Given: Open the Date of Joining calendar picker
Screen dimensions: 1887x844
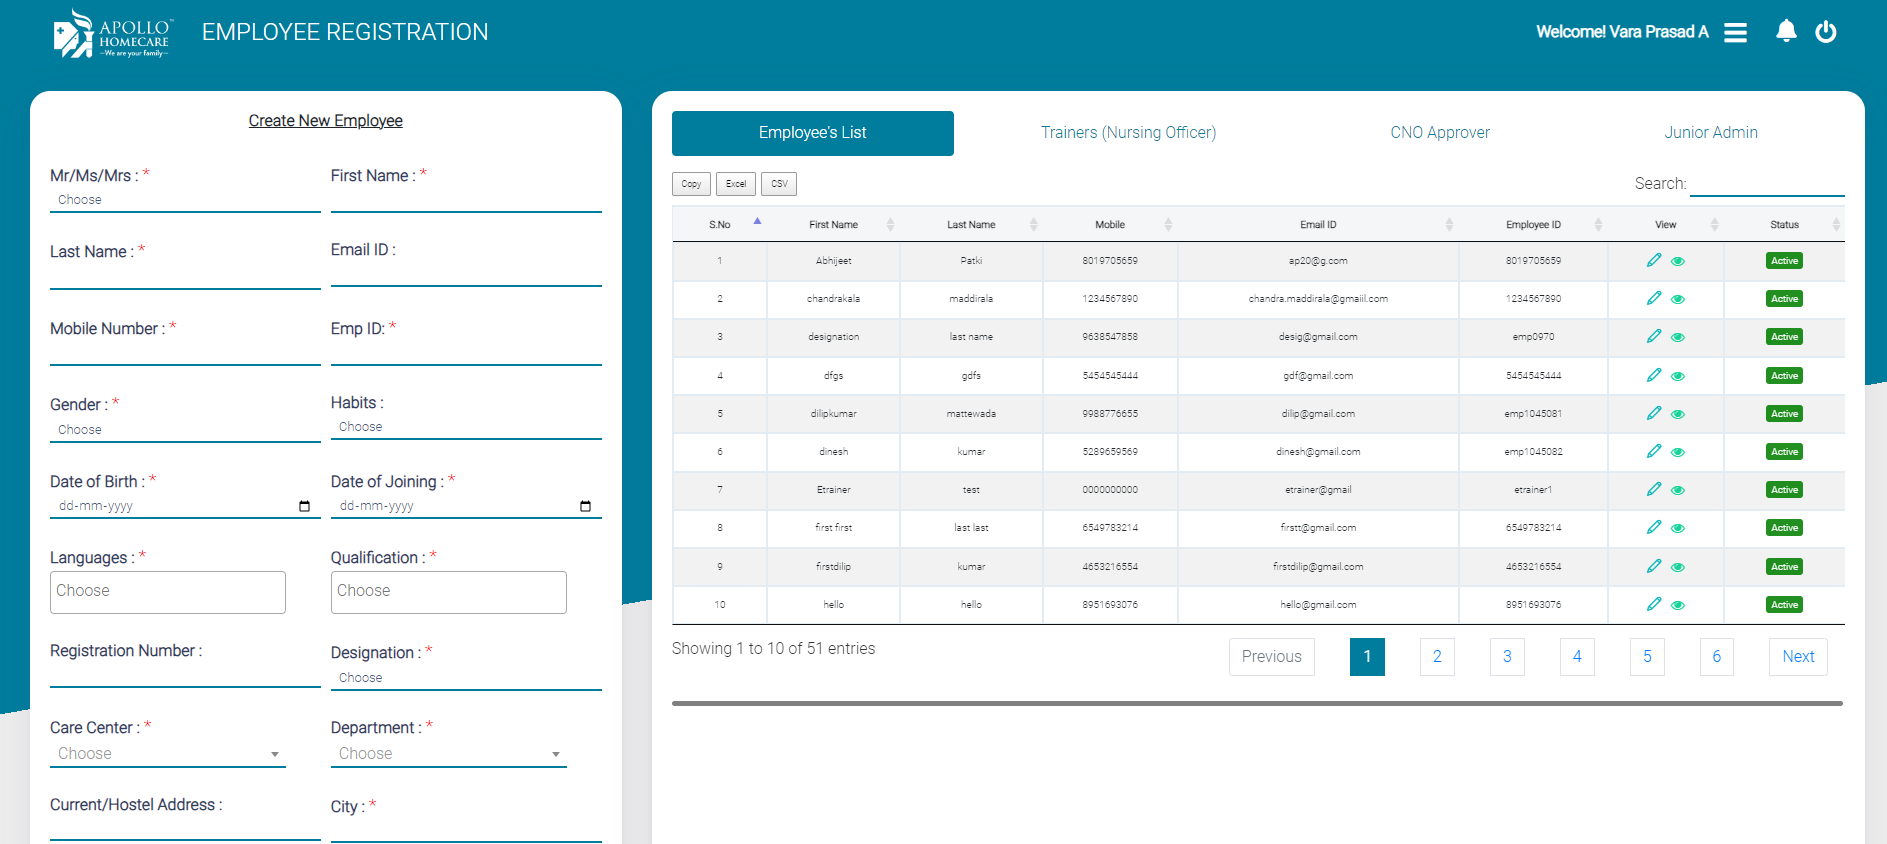Looking at the screenshot, I should coord(585,506).
